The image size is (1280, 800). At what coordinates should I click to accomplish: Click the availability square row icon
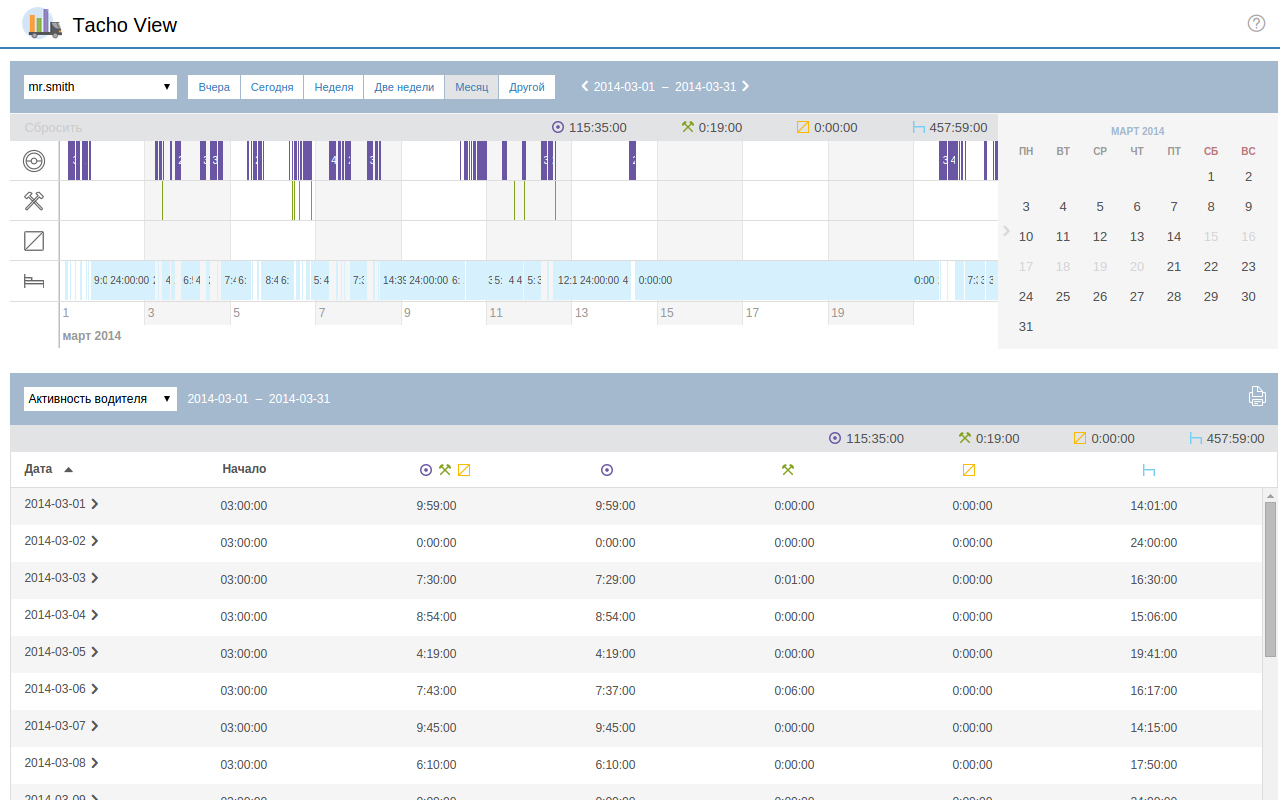(x=35, y=241)
